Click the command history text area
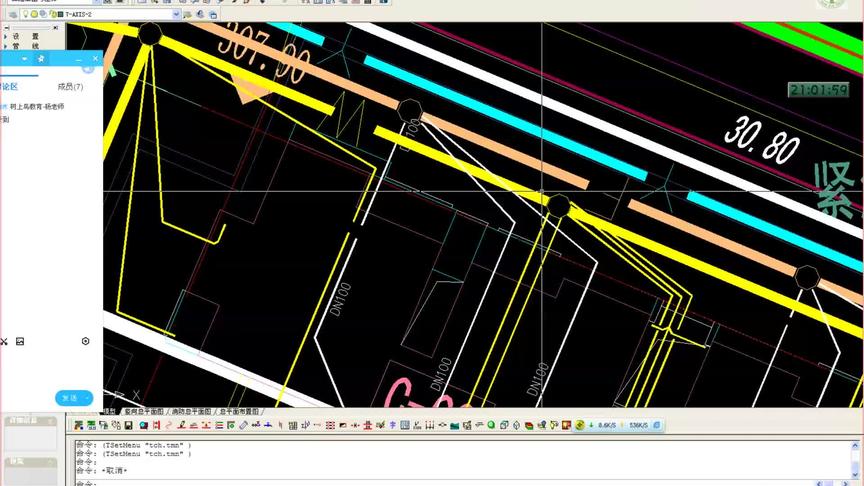 (463, 458)
